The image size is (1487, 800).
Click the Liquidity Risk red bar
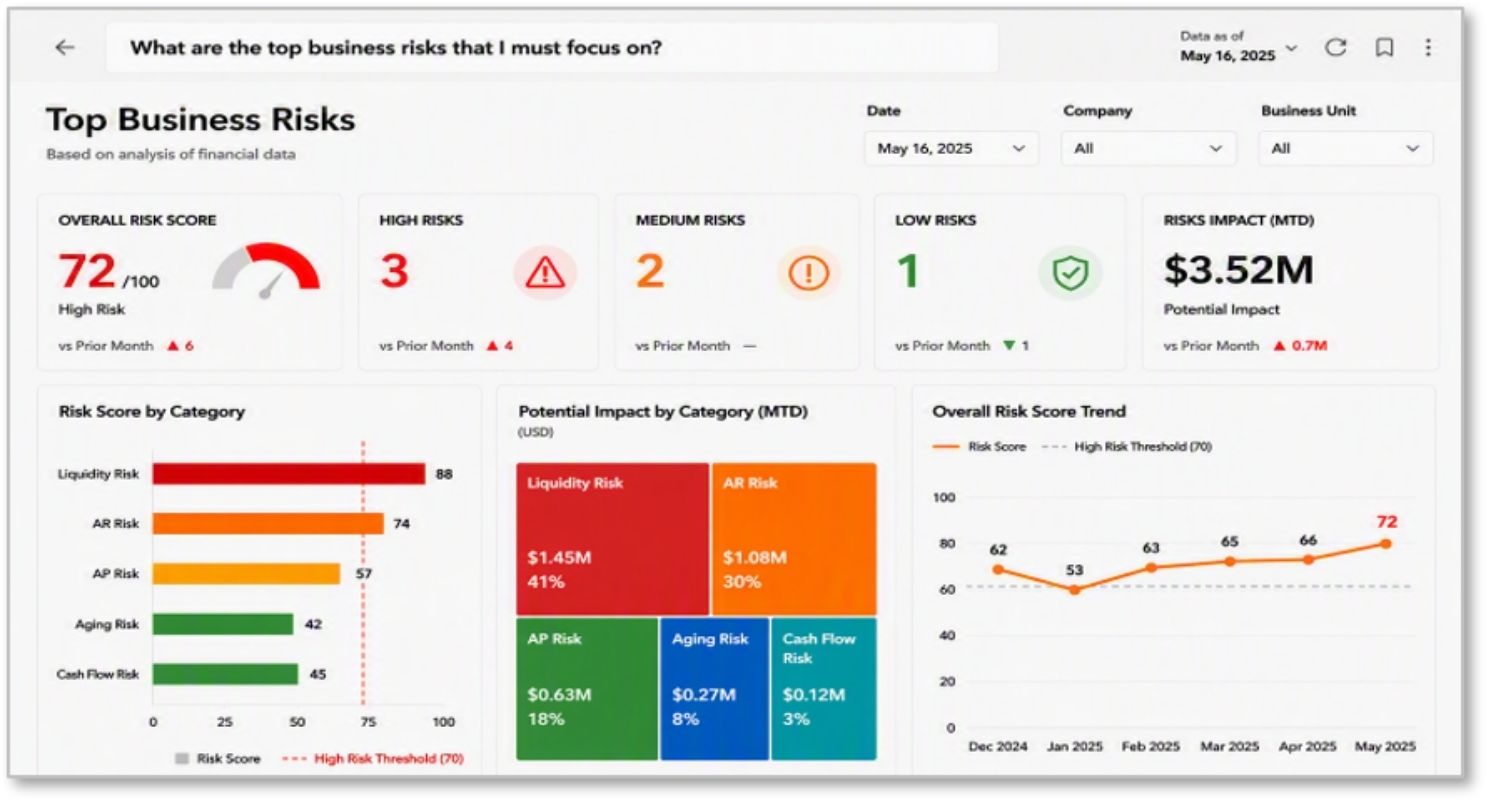(x=289, y=474)
